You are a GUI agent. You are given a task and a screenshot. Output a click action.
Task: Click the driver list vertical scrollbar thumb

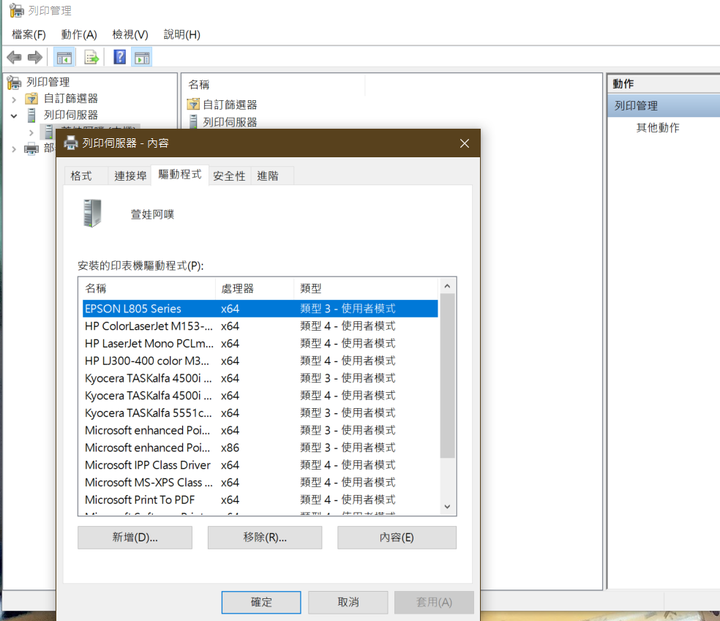[447, 376]
